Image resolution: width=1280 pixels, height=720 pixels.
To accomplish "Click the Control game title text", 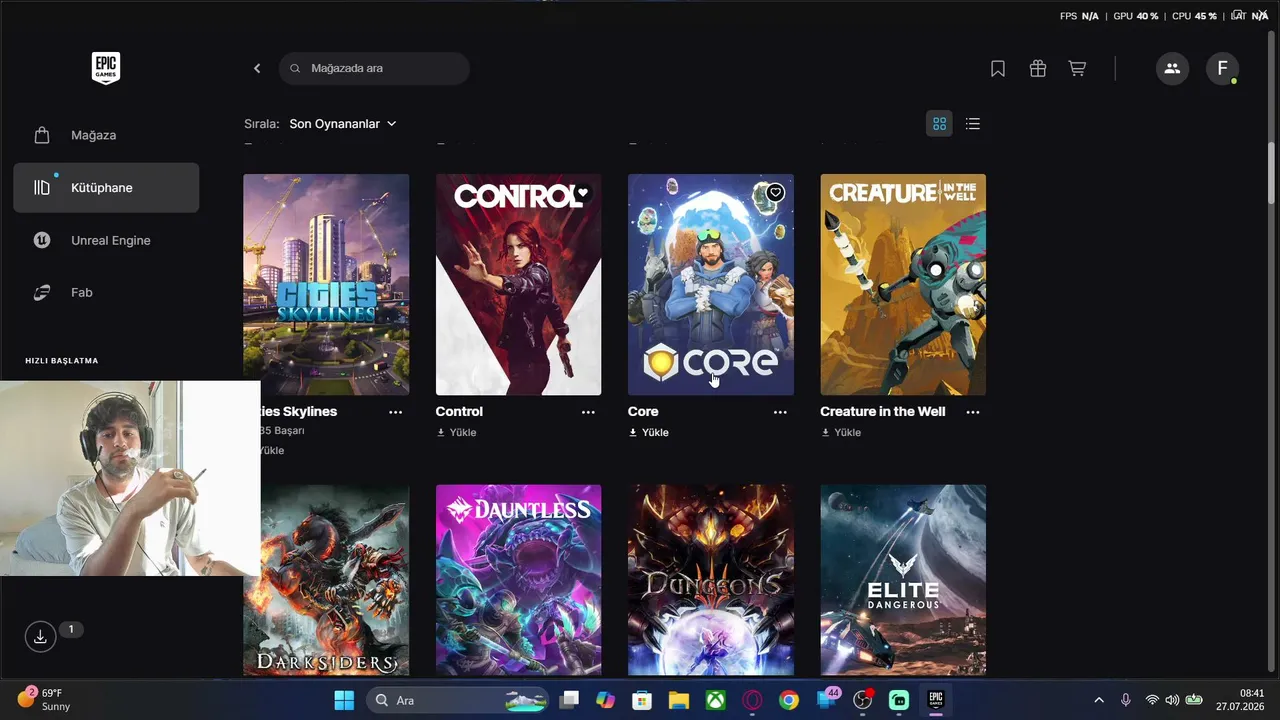I will pos(459,412).
